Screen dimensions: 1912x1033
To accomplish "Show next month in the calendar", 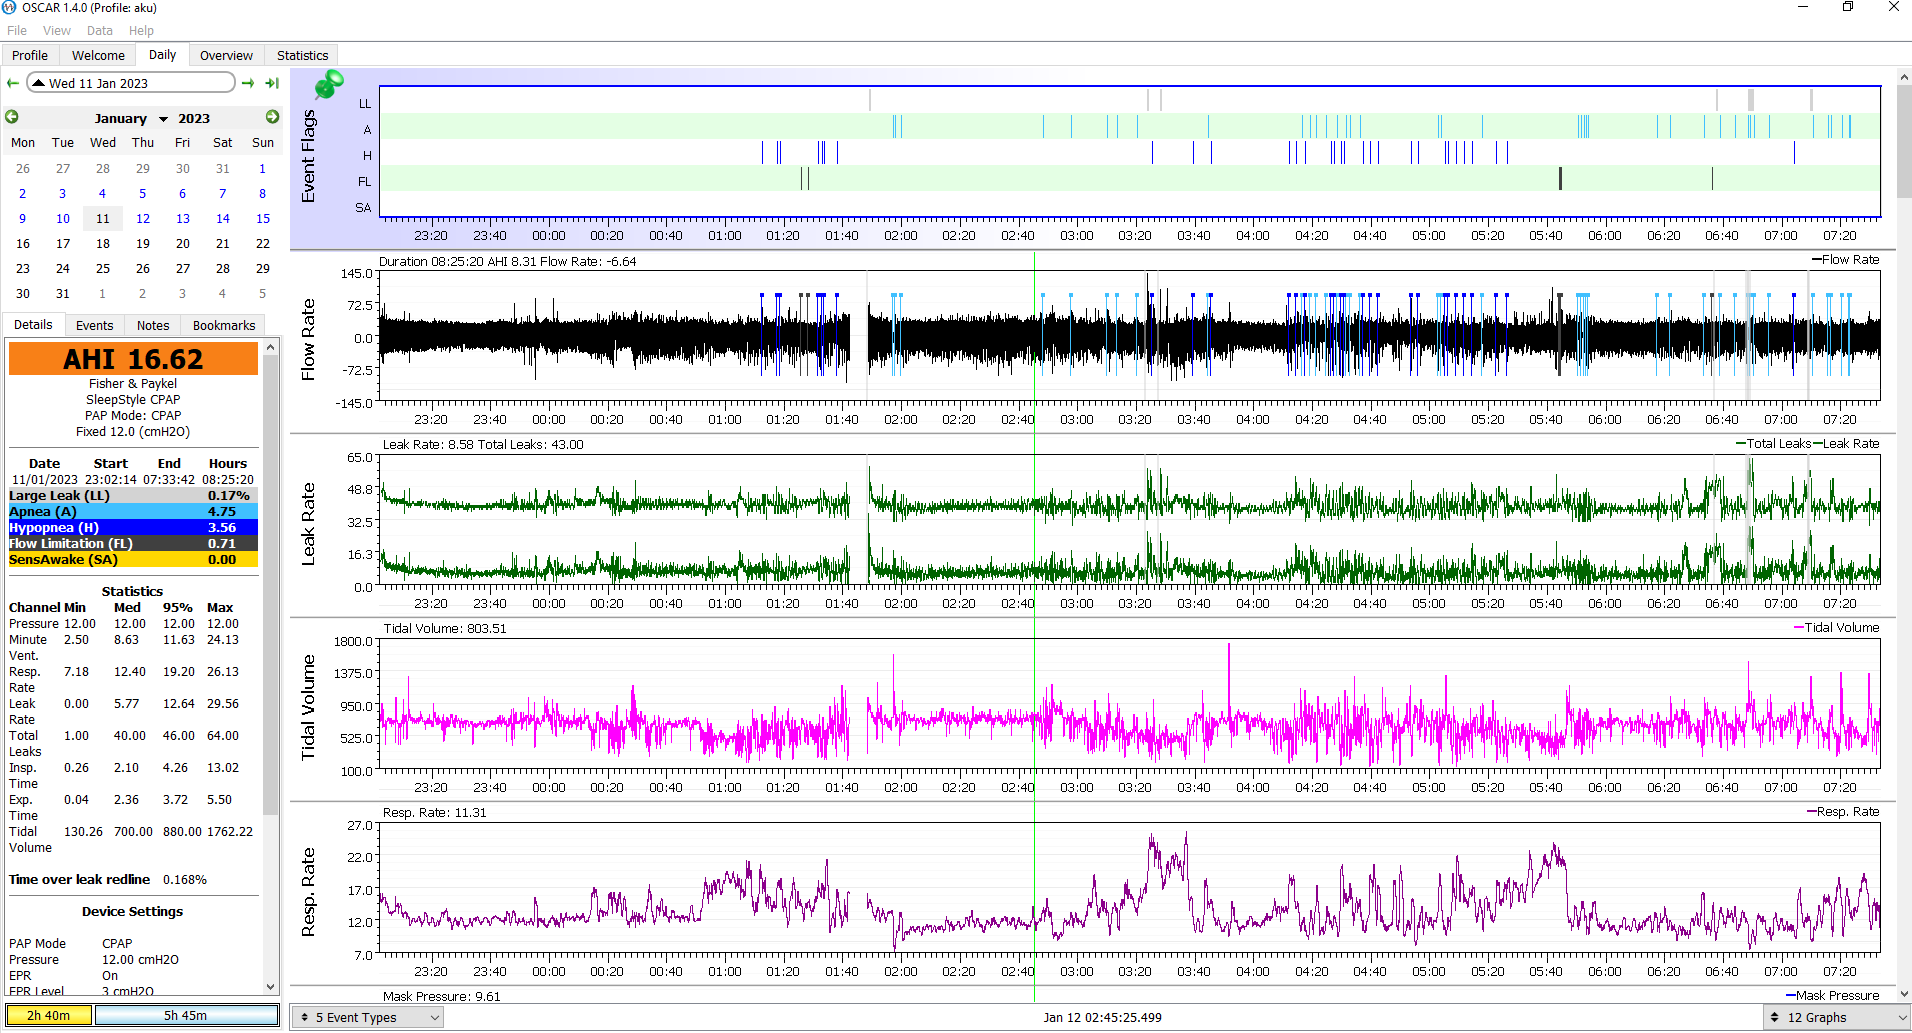I will (x=272, y=117).
